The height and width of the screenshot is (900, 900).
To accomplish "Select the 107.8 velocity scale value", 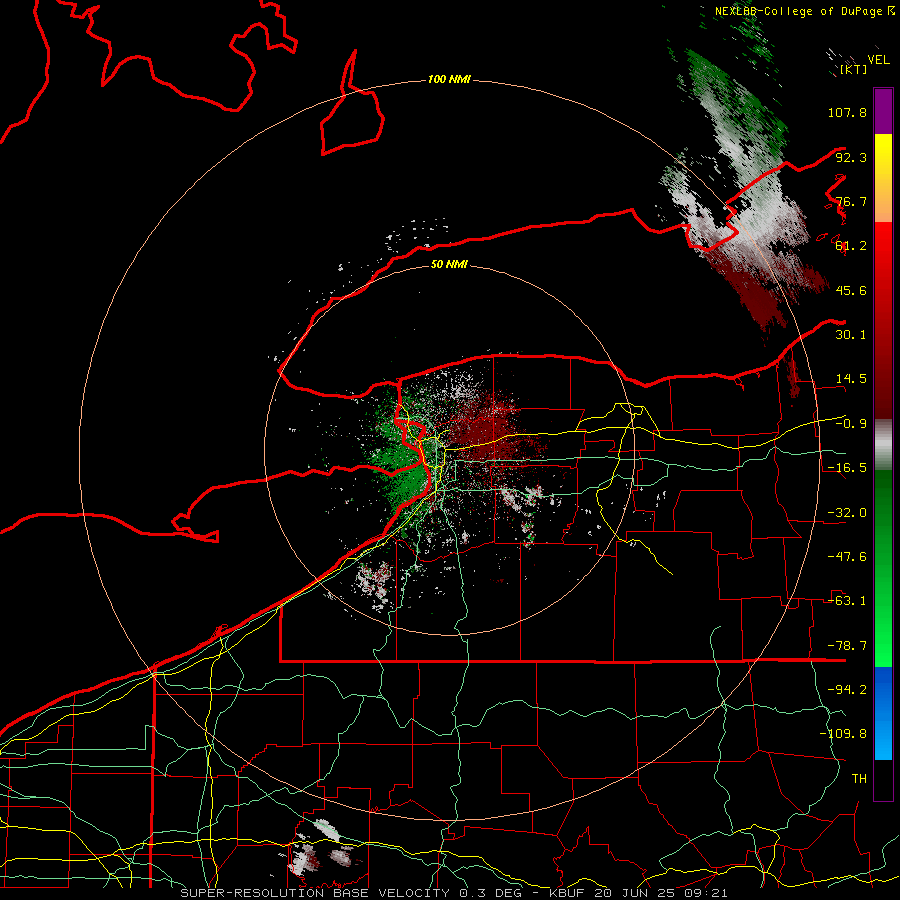I will (x=847, y=112).
